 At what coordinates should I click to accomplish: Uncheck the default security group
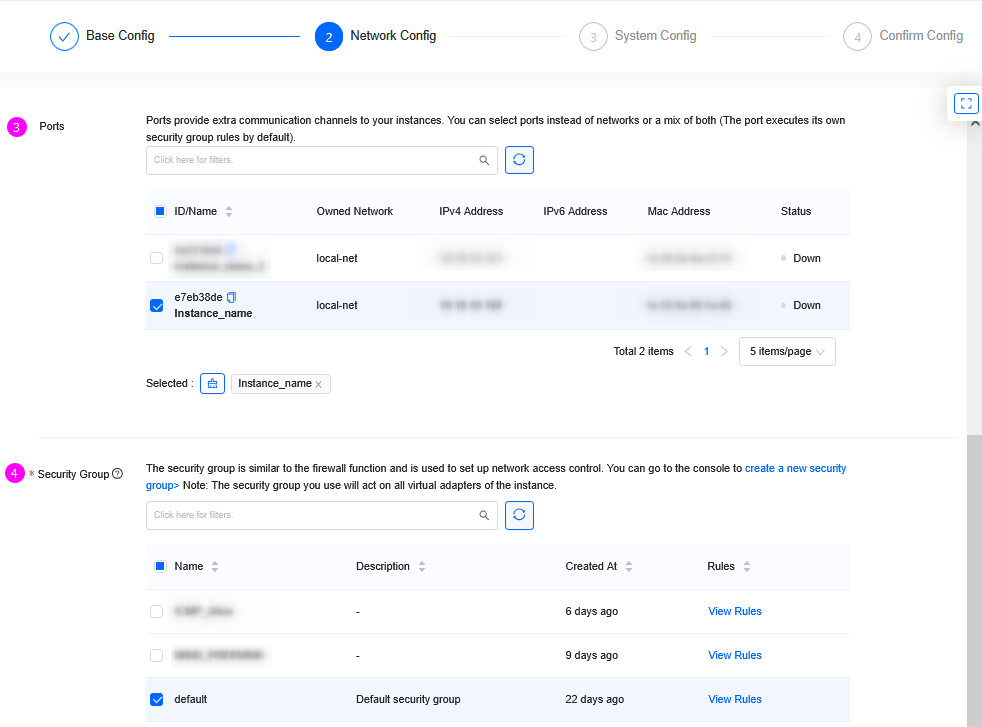coord(157,699)
